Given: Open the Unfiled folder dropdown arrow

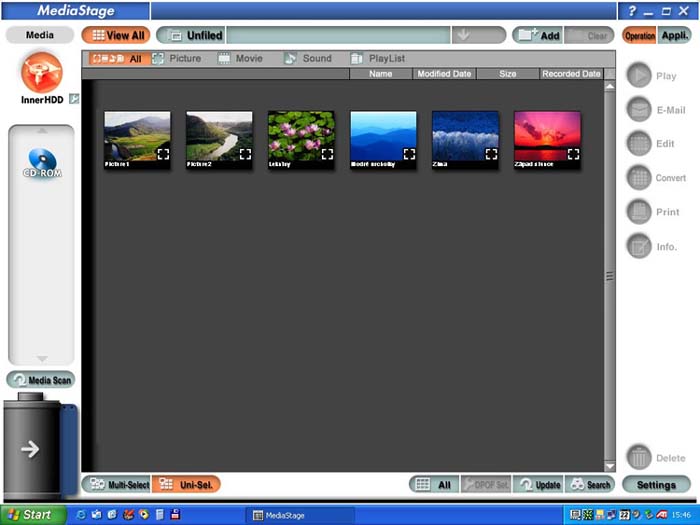Looking at the screenshot, I should click(463, 35).
